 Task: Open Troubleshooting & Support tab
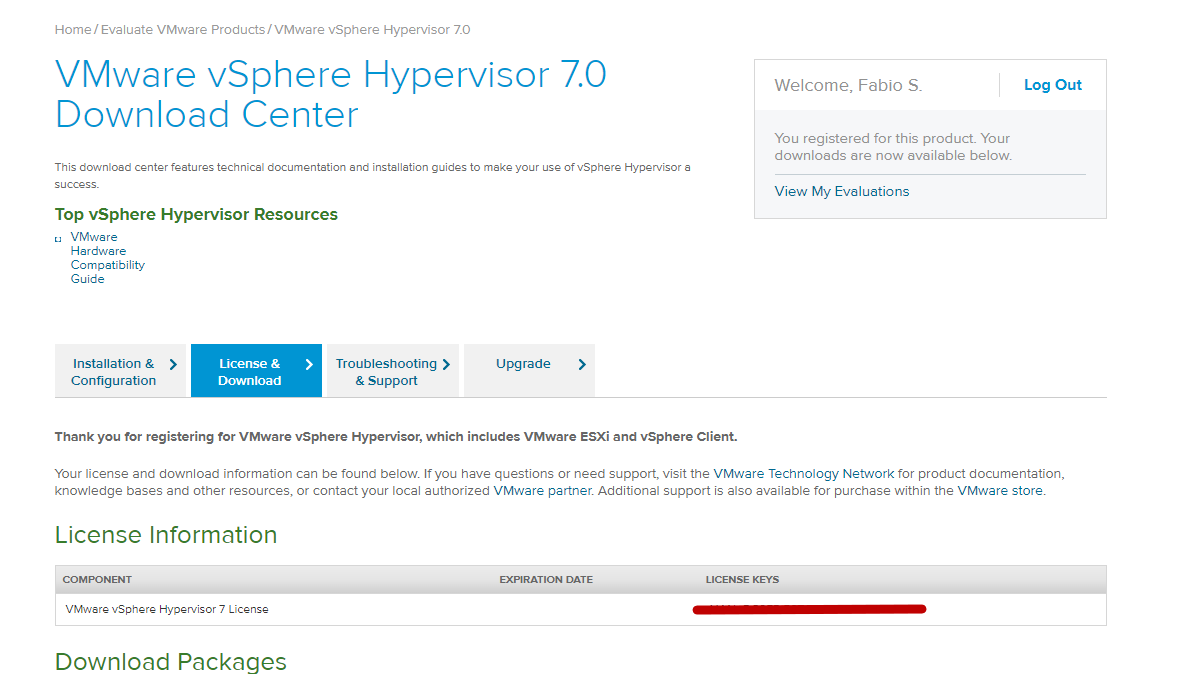coord(392,371)
